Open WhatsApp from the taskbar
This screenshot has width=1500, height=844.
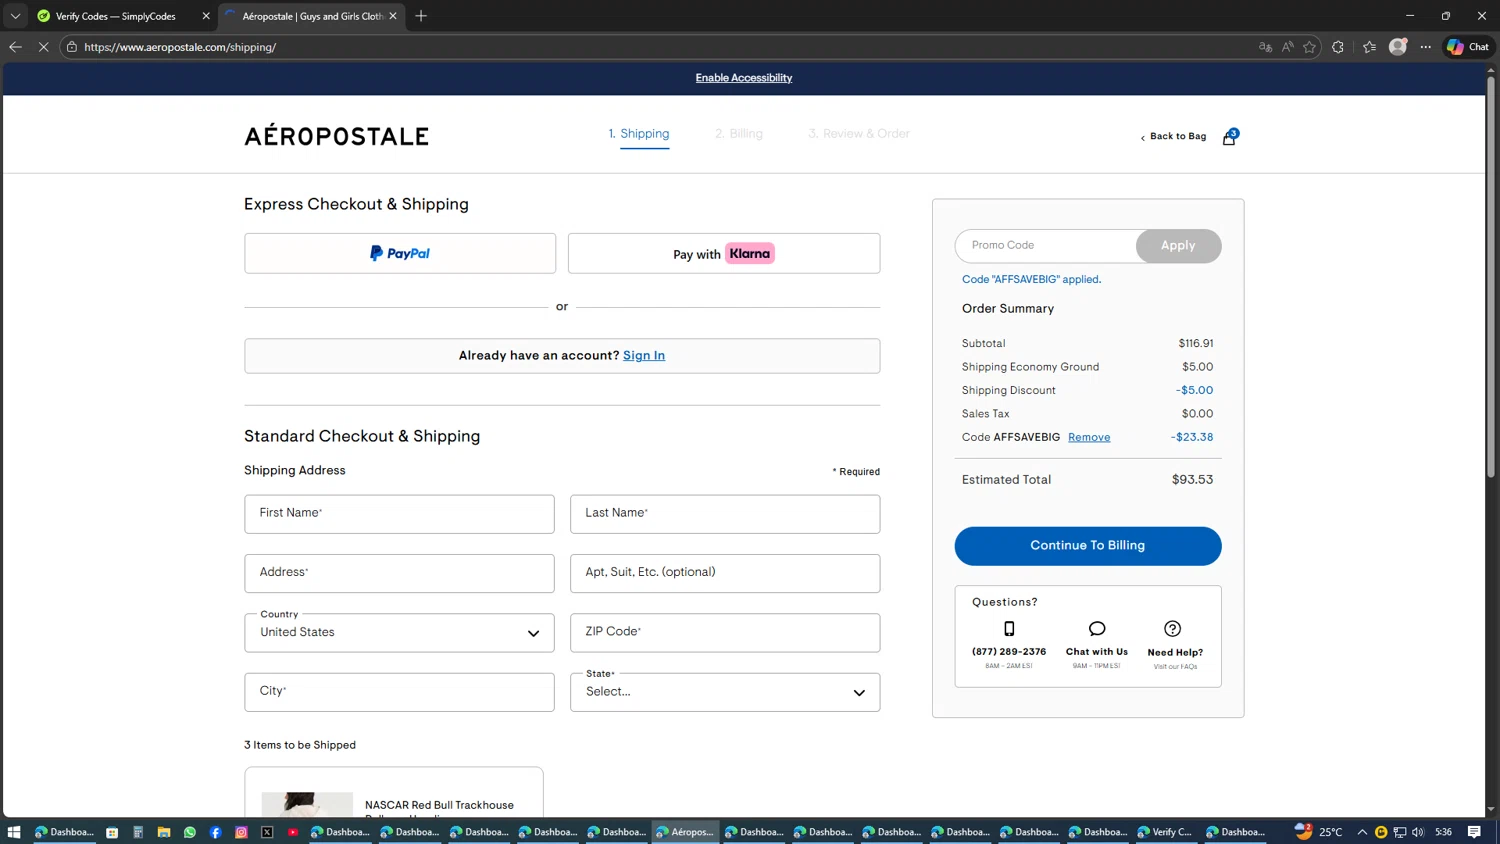coord(190,832)
